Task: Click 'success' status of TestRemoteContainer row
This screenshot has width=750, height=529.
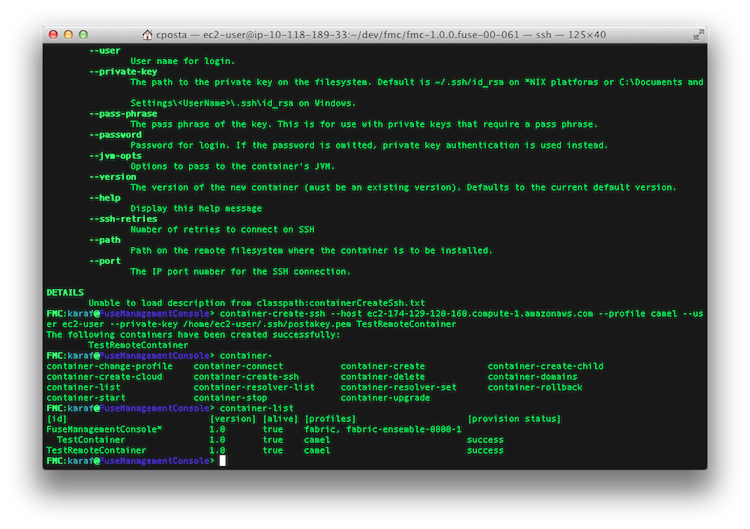Action: 485,451
